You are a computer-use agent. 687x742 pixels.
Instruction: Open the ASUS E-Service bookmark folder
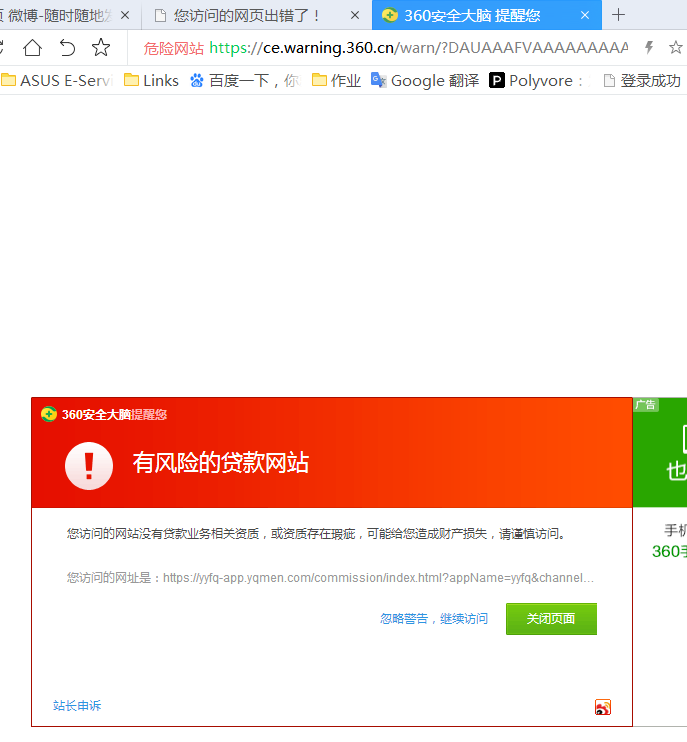point(57,81)
